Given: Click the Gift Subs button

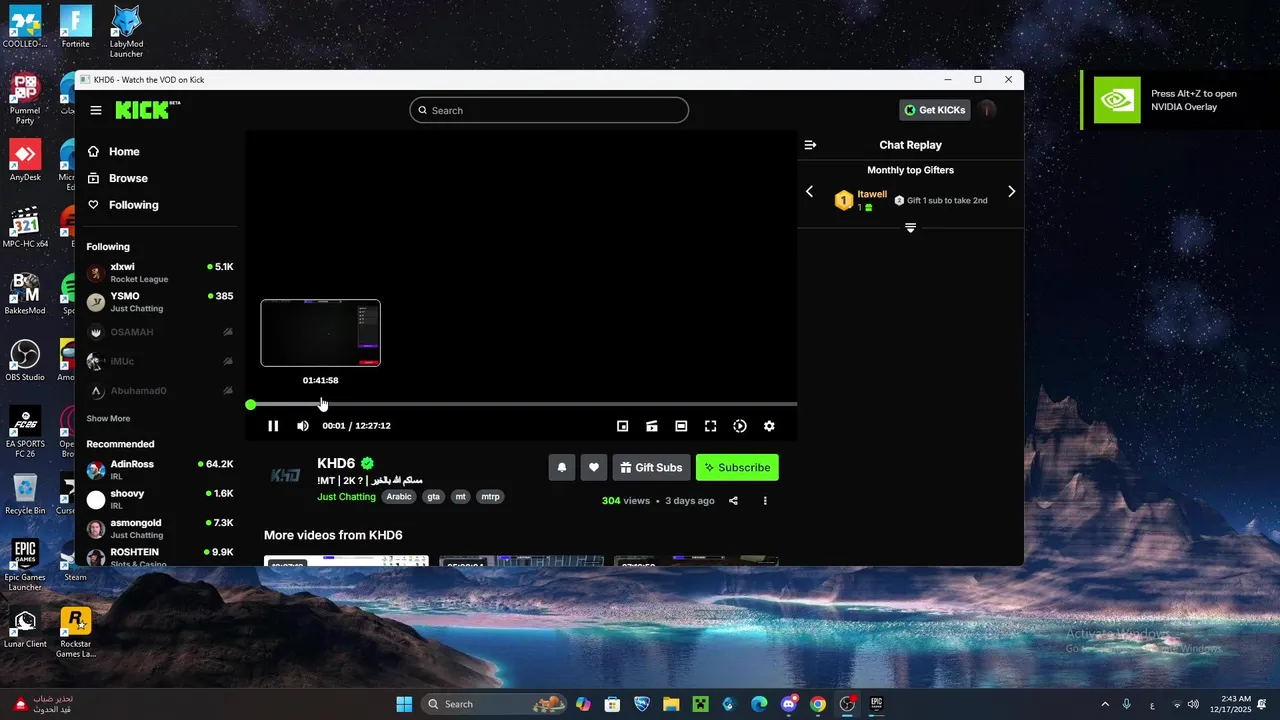Looking at the screenshot, I should click(652, 467).
